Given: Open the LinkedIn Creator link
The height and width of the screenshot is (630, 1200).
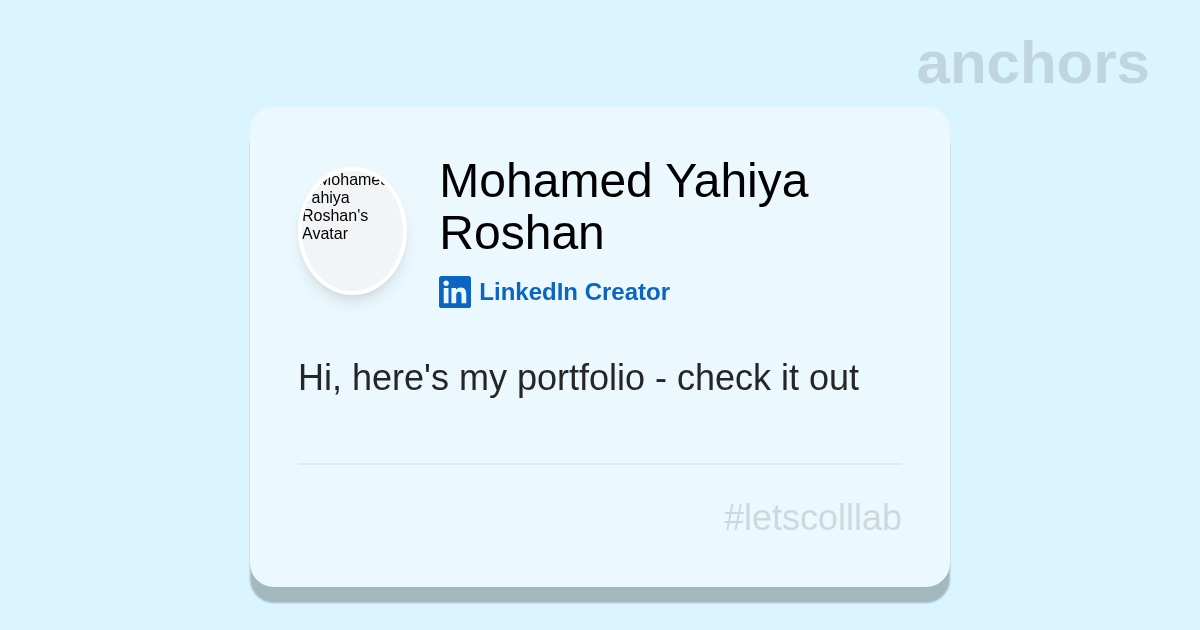Looking at the screenshot, I should tap(574, 292).
